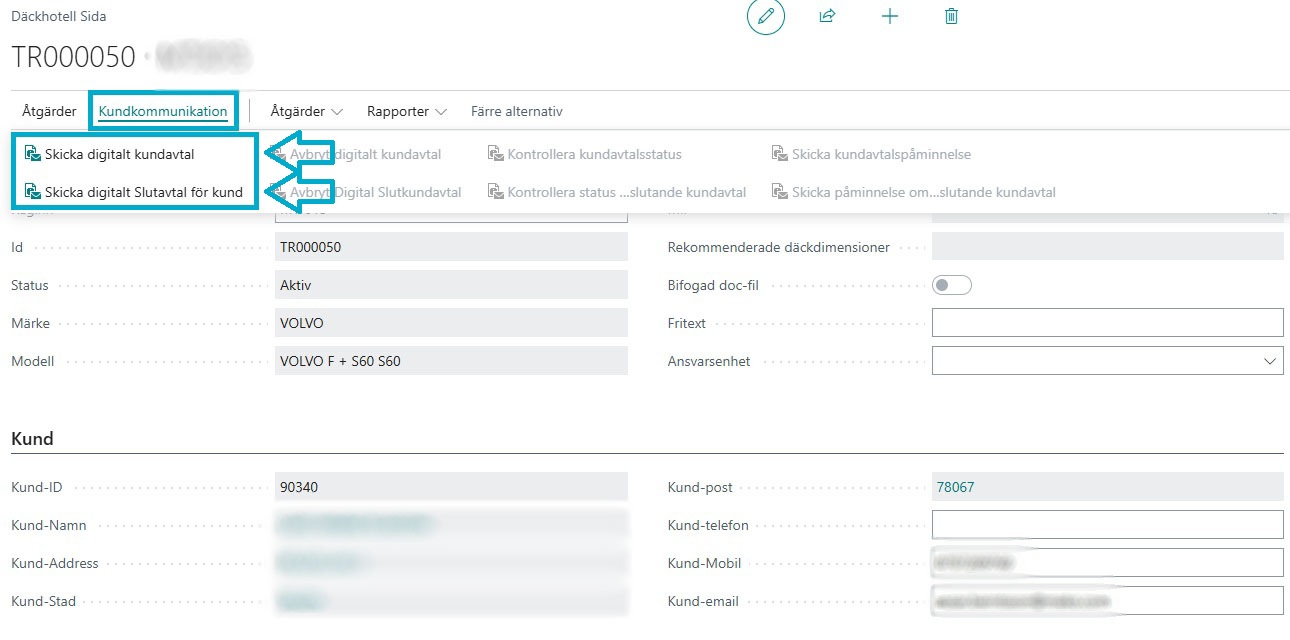Screen dimensions: 1290x640
Task: Click the Kund-telefon input field
Action: click(x=1106, y=525)
